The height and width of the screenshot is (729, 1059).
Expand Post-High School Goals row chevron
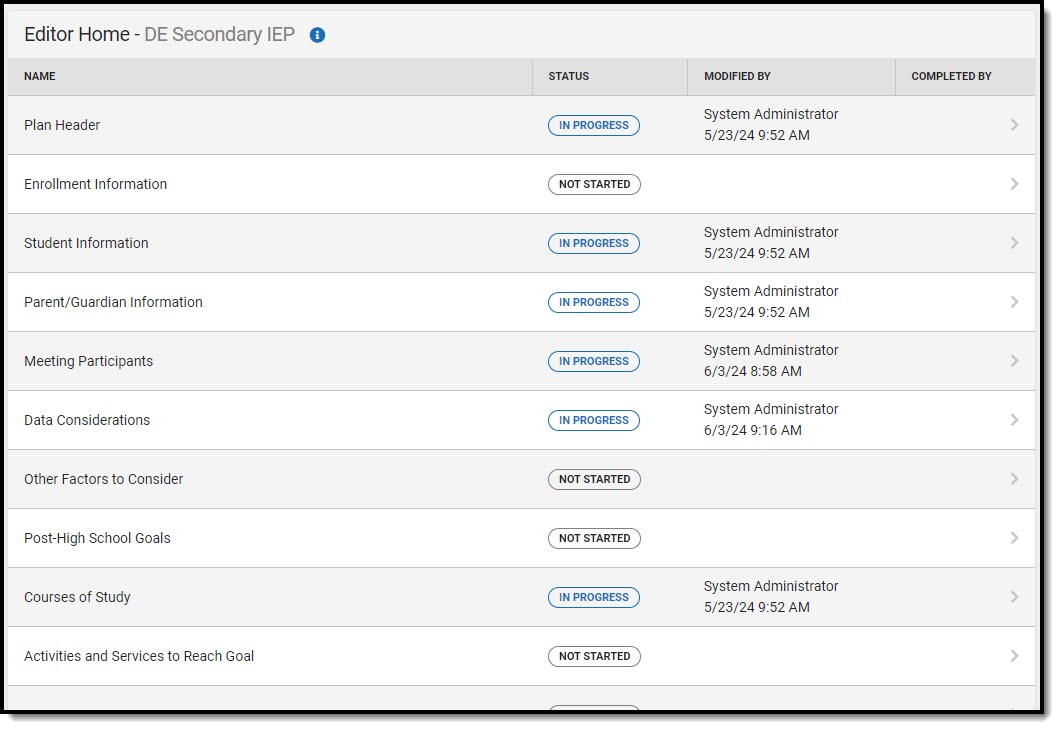point(1014,538)
